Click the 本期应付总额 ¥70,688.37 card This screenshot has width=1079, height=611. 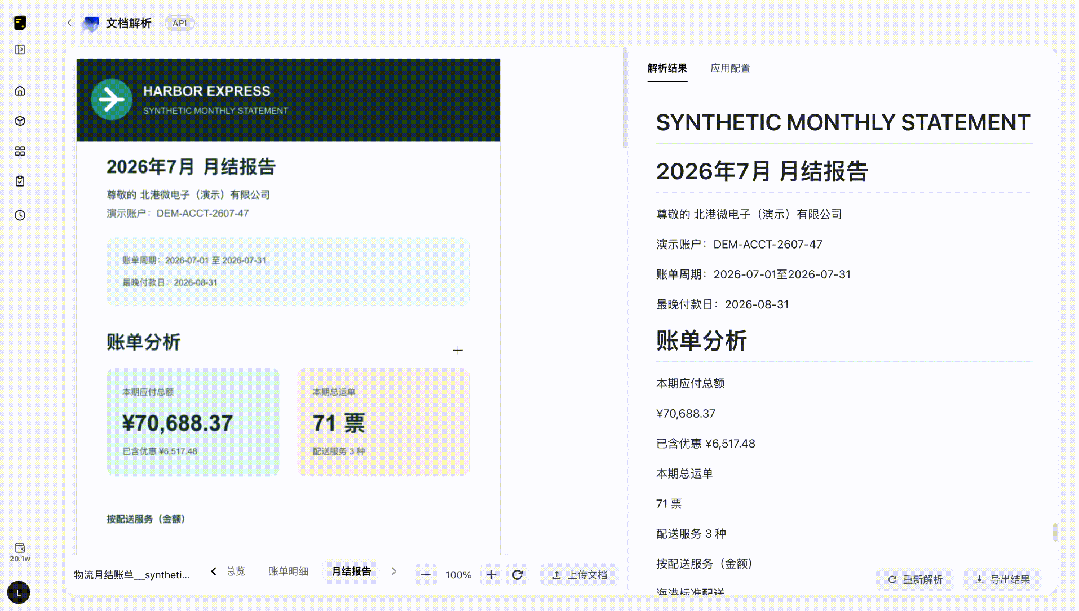pos(193,422)
